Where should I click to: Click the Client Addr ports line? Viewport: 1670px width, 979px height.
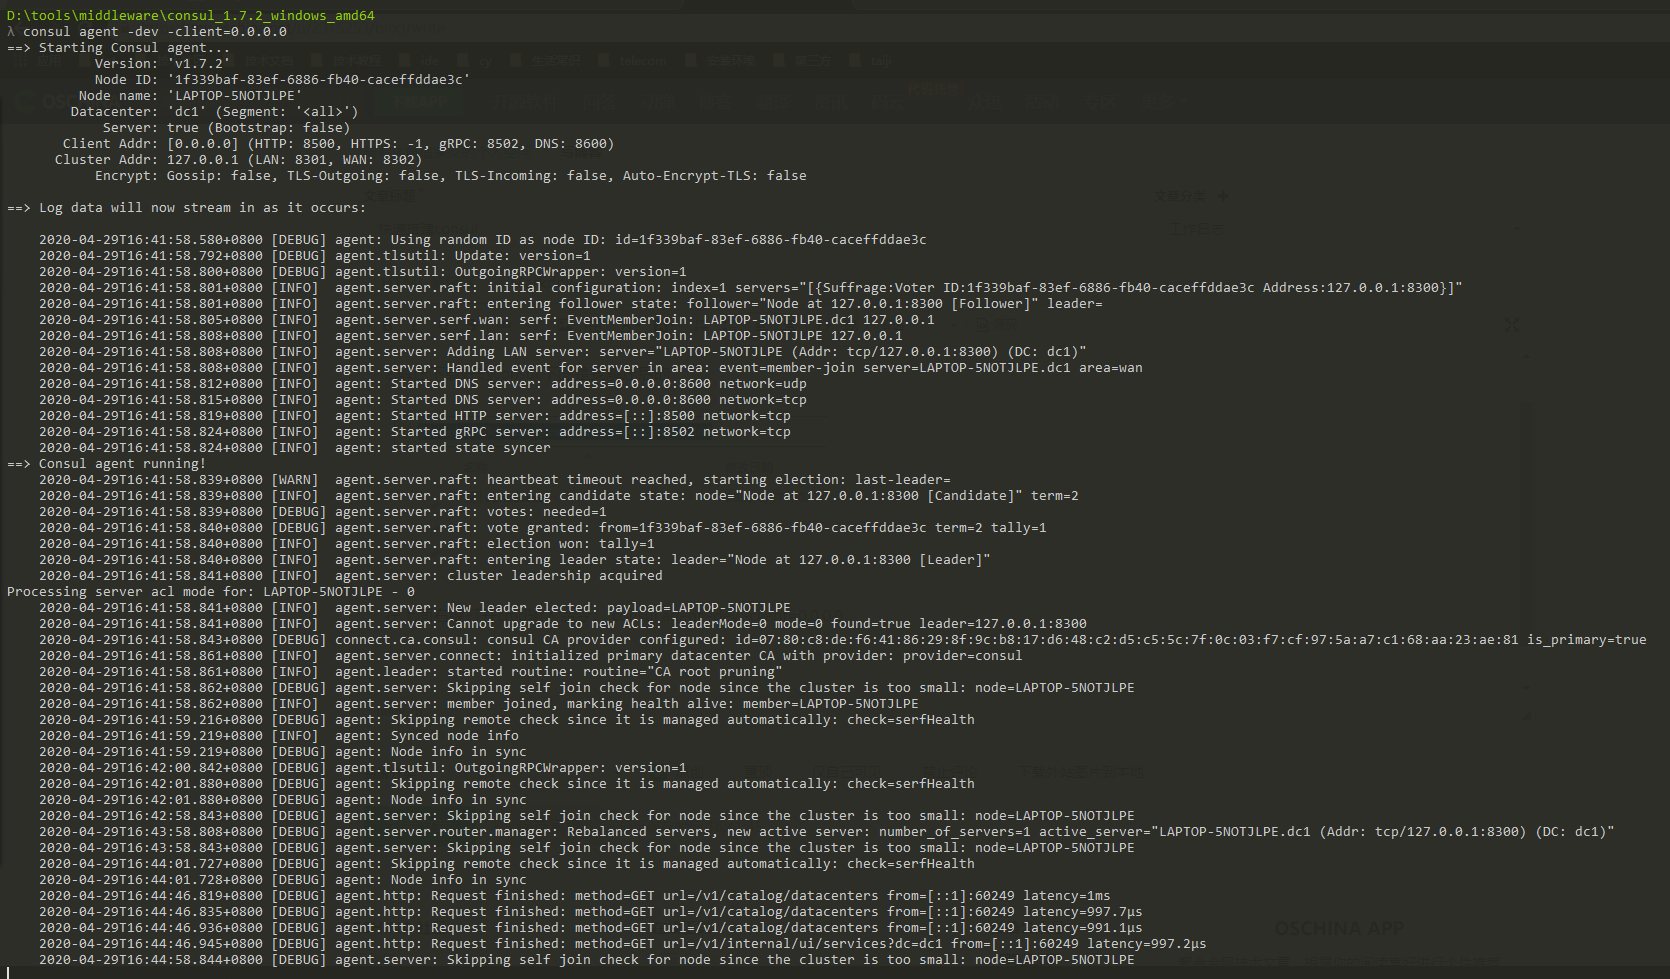[x=390, y=143]
